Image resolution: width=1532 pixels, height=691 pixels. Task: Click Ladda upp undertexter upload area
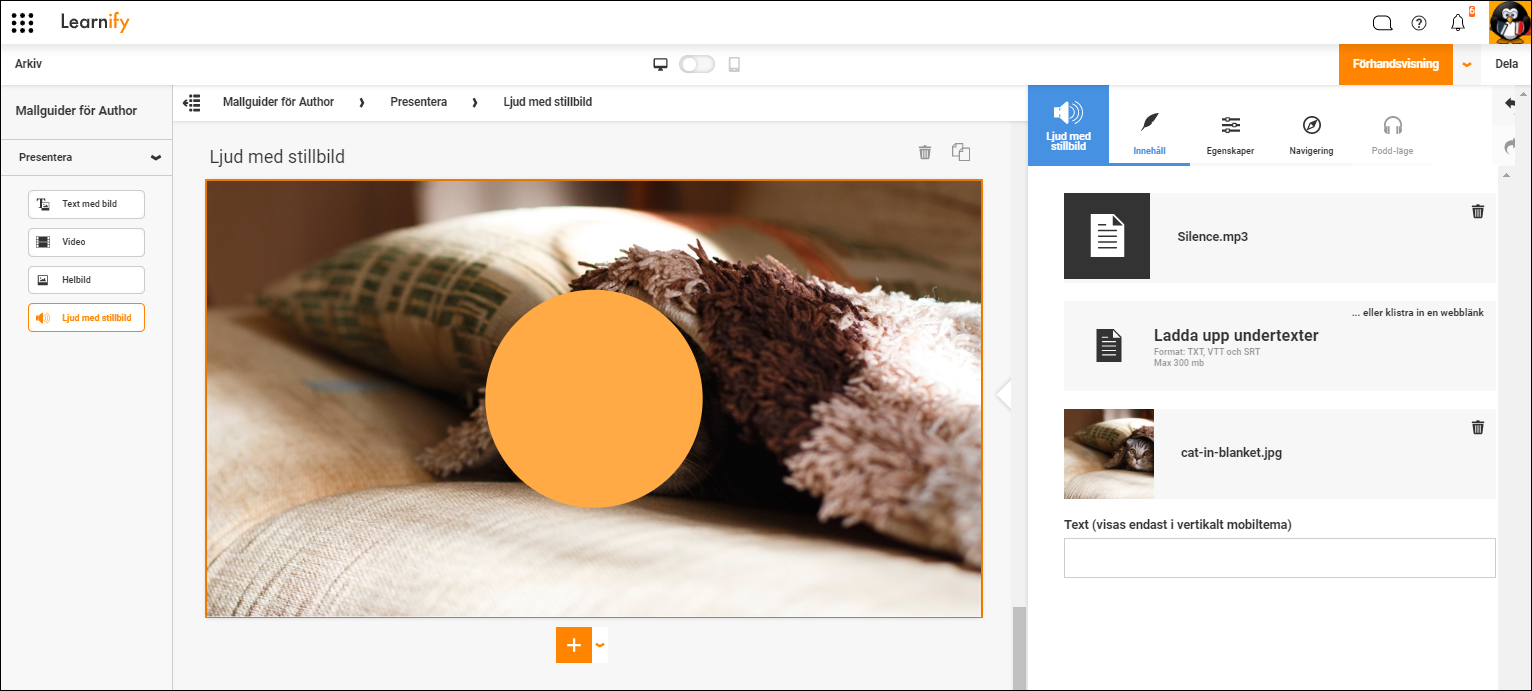[1280, 346]
